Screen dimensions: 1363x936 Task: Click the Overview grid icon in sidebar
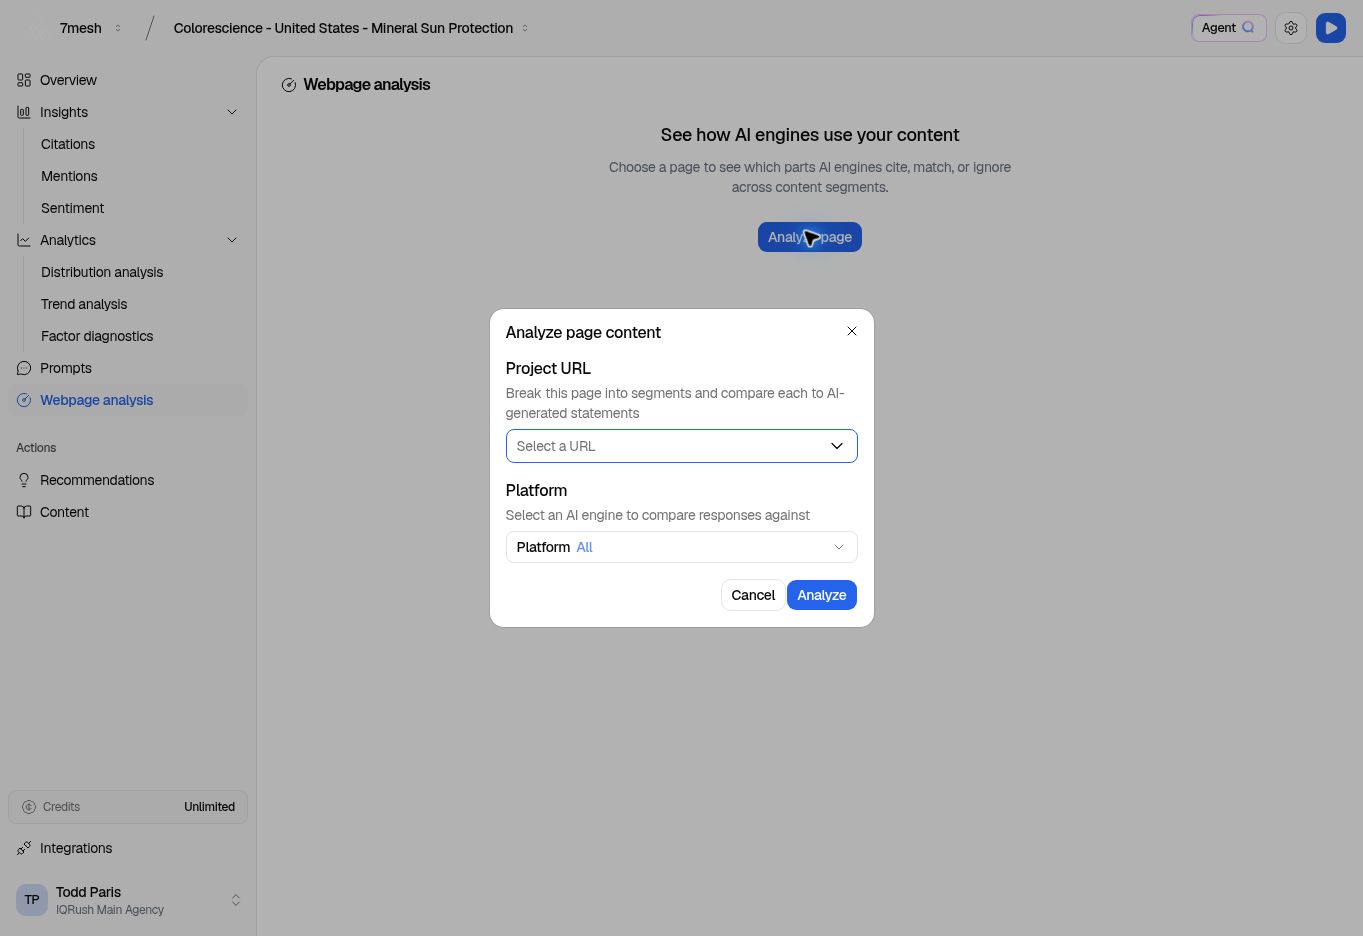[24, 80]
